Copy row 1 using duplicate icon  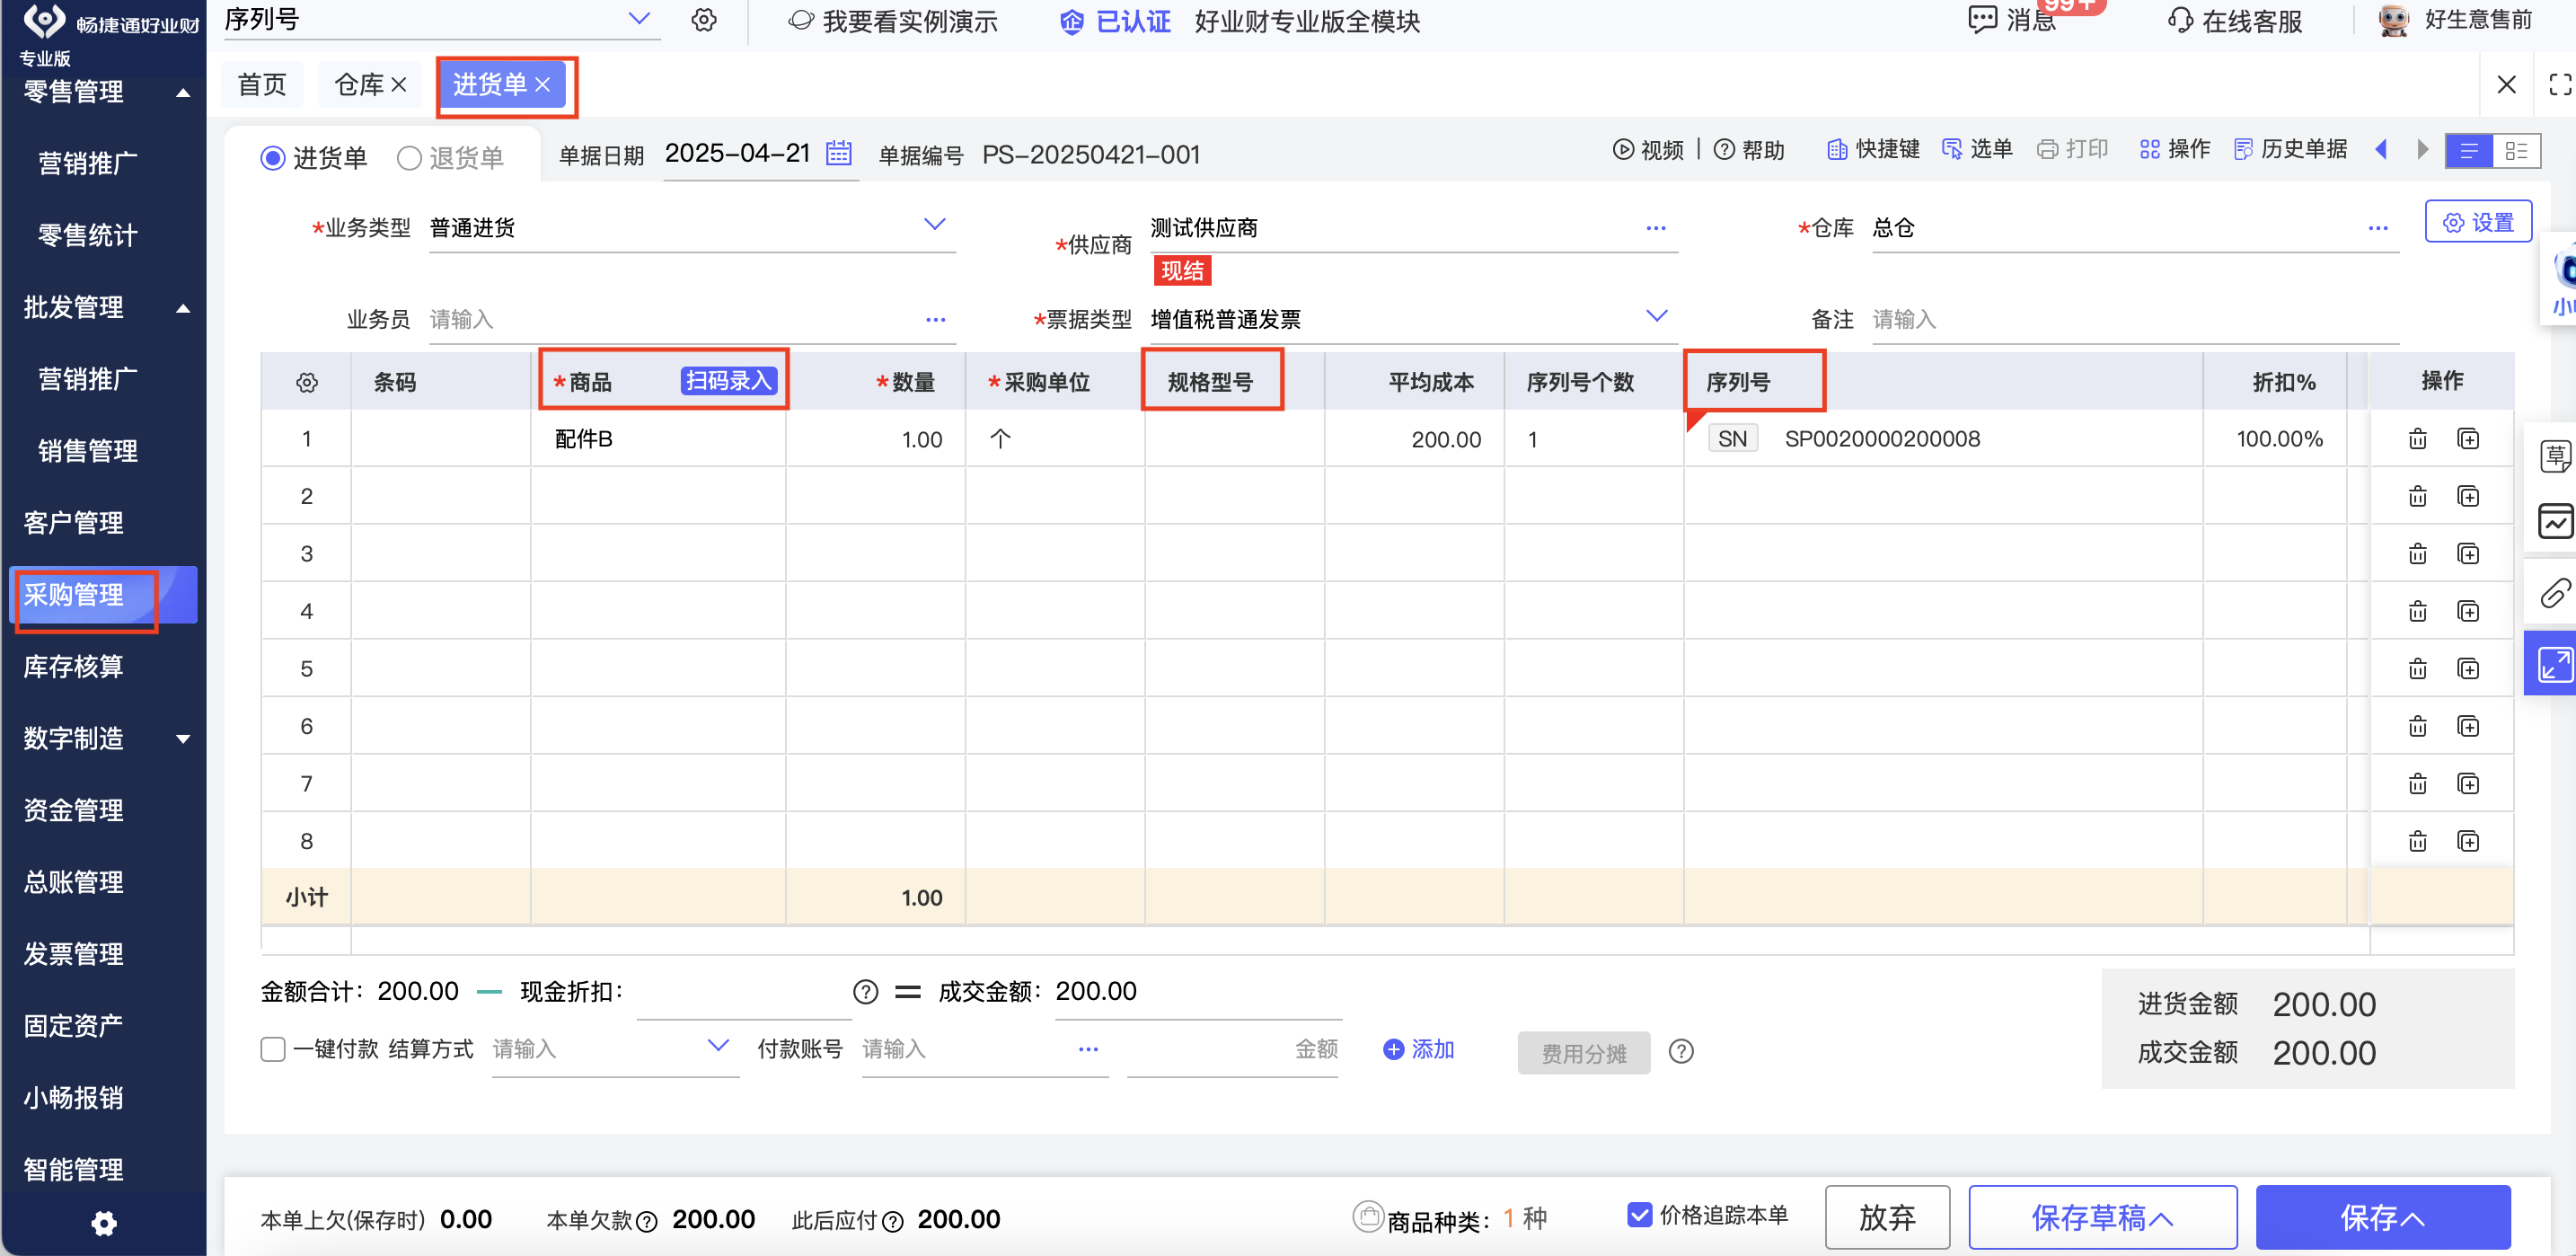[x=2467, y=439]
